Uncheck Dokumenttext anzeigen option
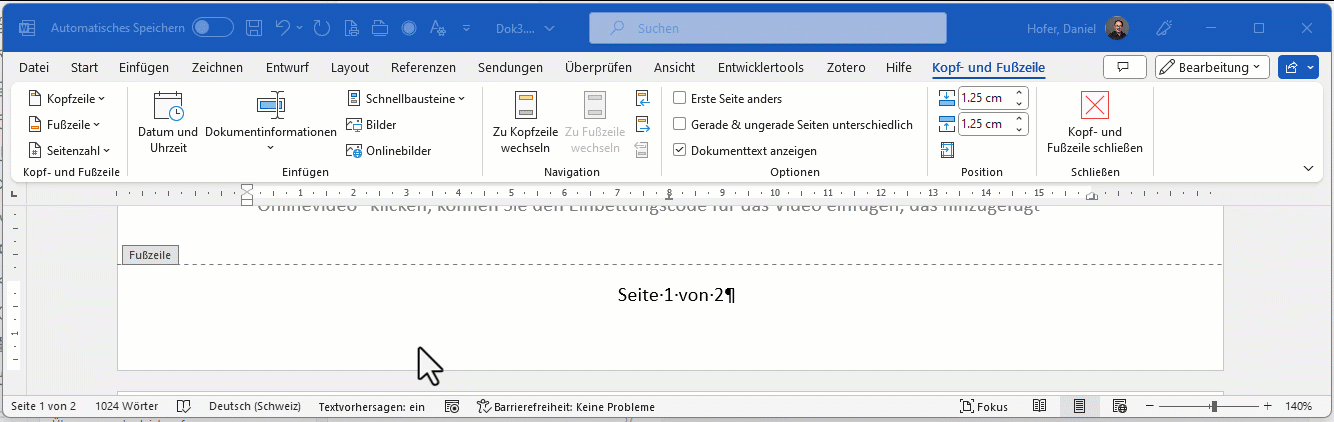 [x=680, y=151]
